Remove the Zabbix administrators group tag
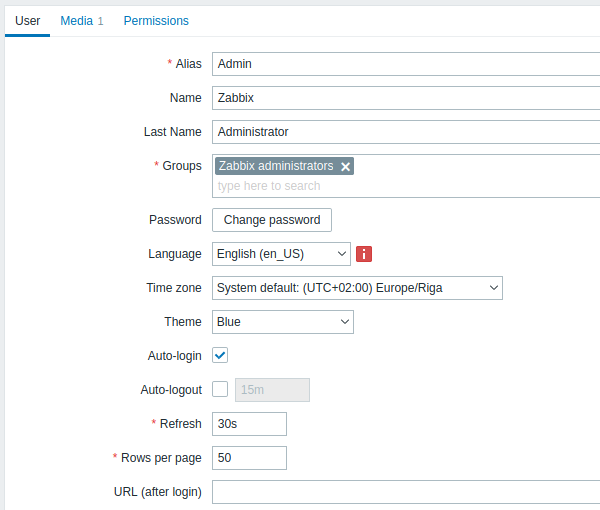 click(x=346, y=167)
